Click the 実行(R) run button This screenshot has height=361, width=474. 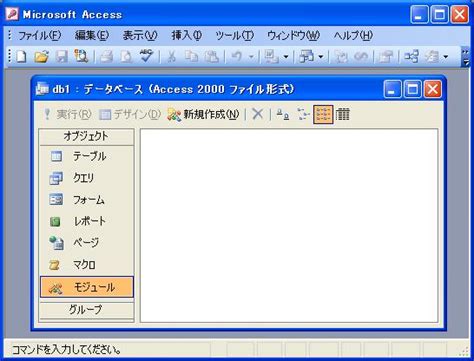[67, 114]
